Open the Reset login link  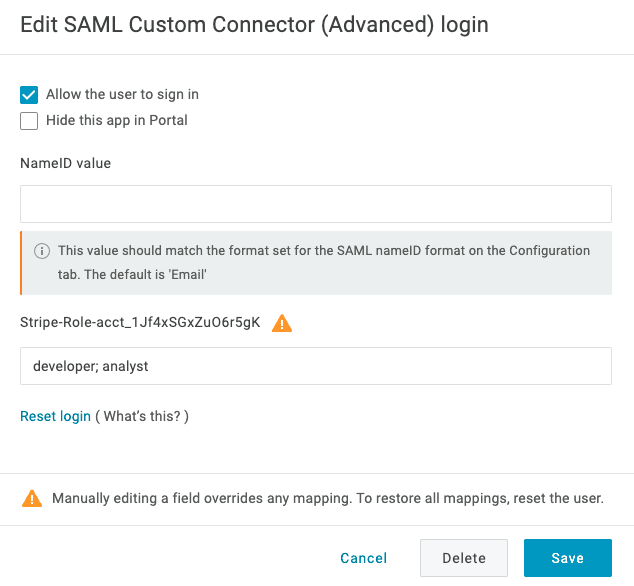(x=55, y=416)
